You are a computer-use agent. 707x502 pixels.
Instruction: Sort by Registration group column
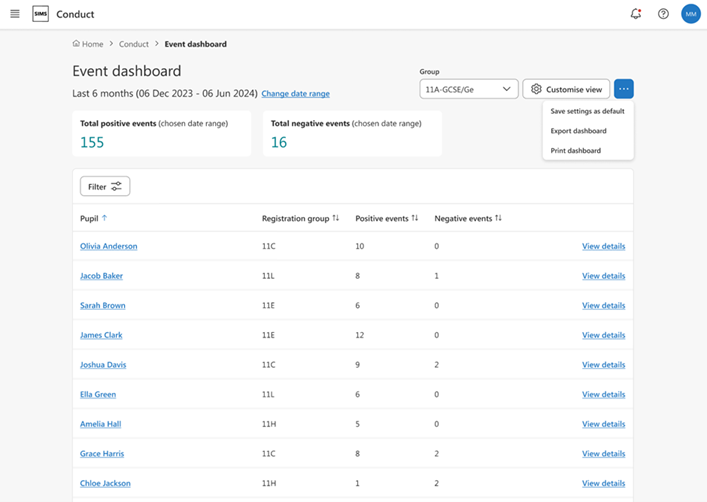(336, 218)
